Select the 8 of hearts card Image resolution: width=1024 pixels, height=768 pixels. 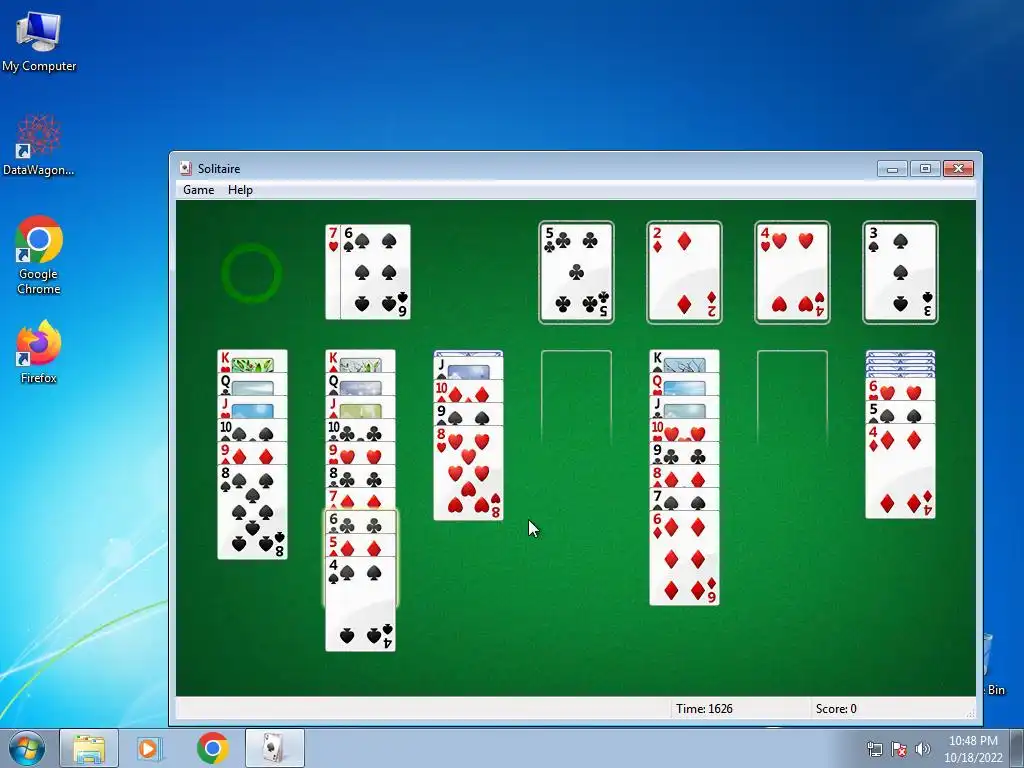point(468,473)
